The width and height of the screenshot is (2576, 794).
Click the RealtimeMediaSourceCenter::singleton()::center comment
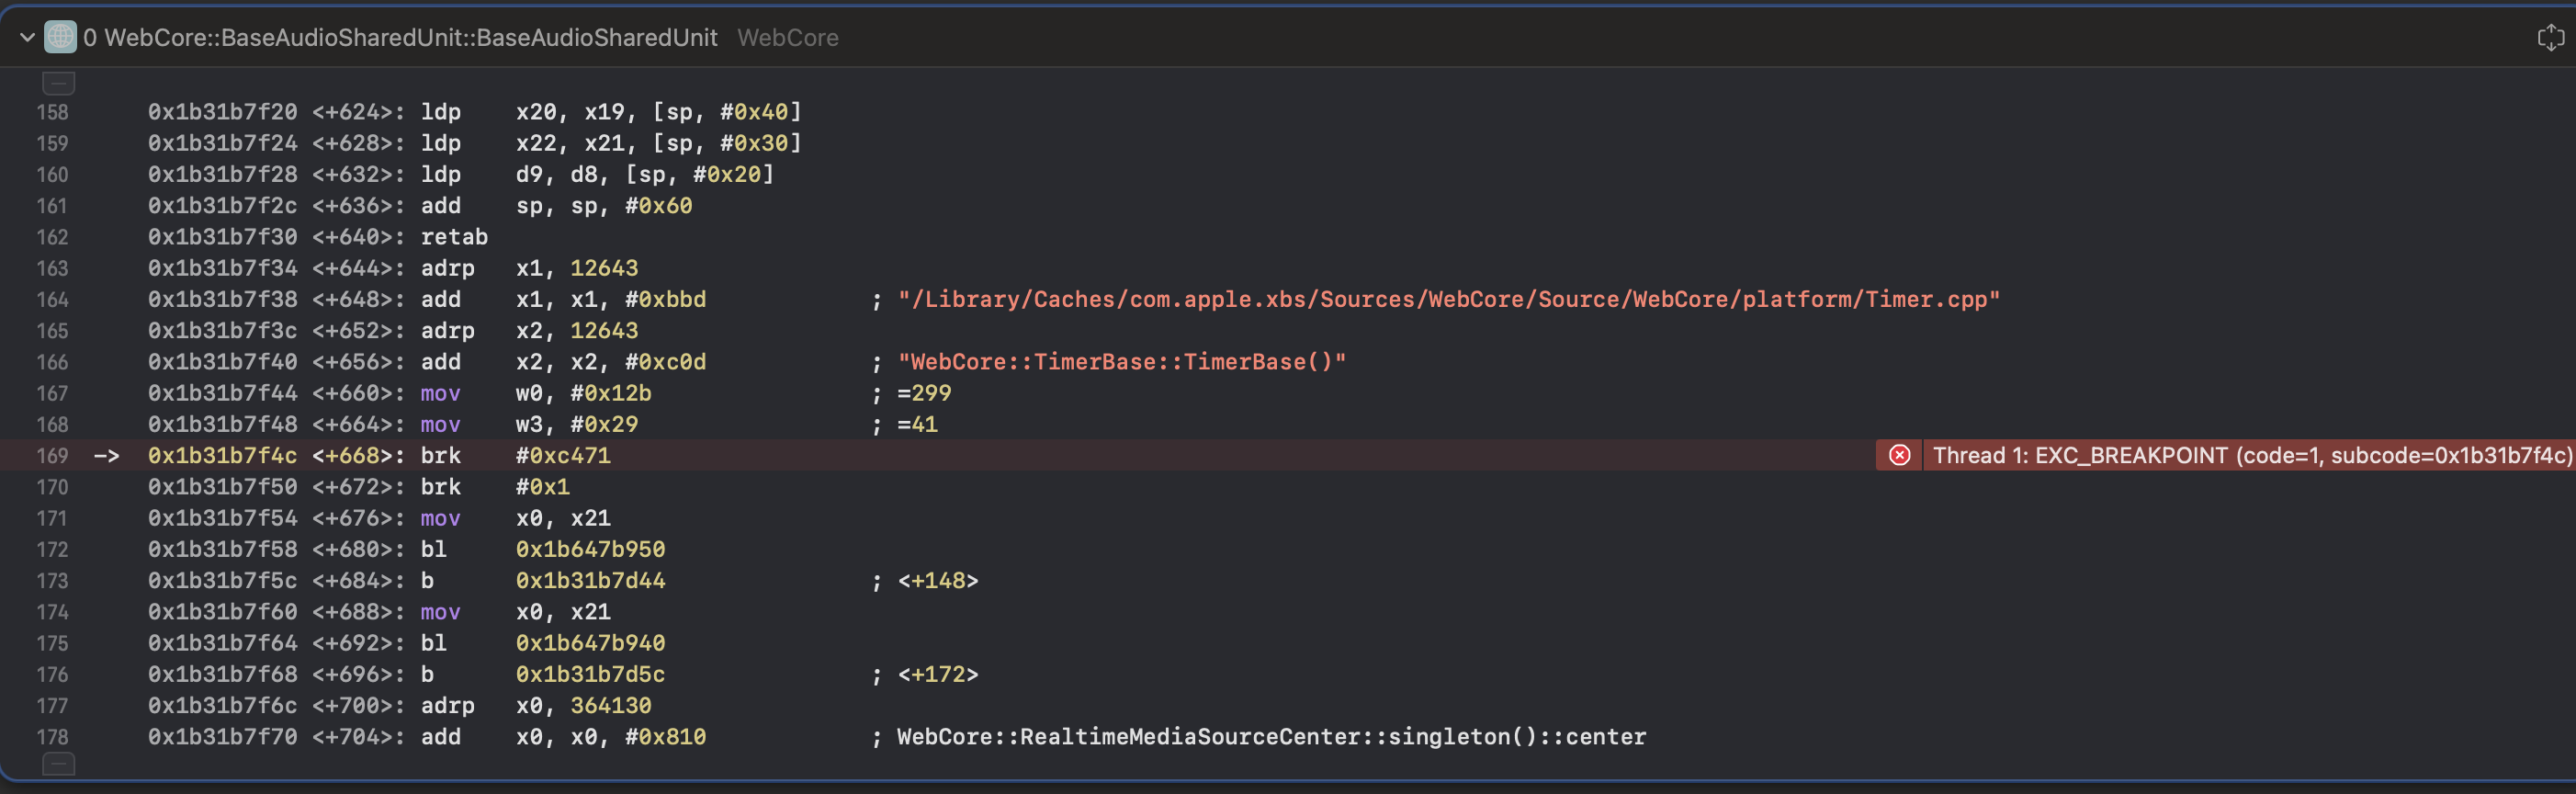(x=1271, y=737)
